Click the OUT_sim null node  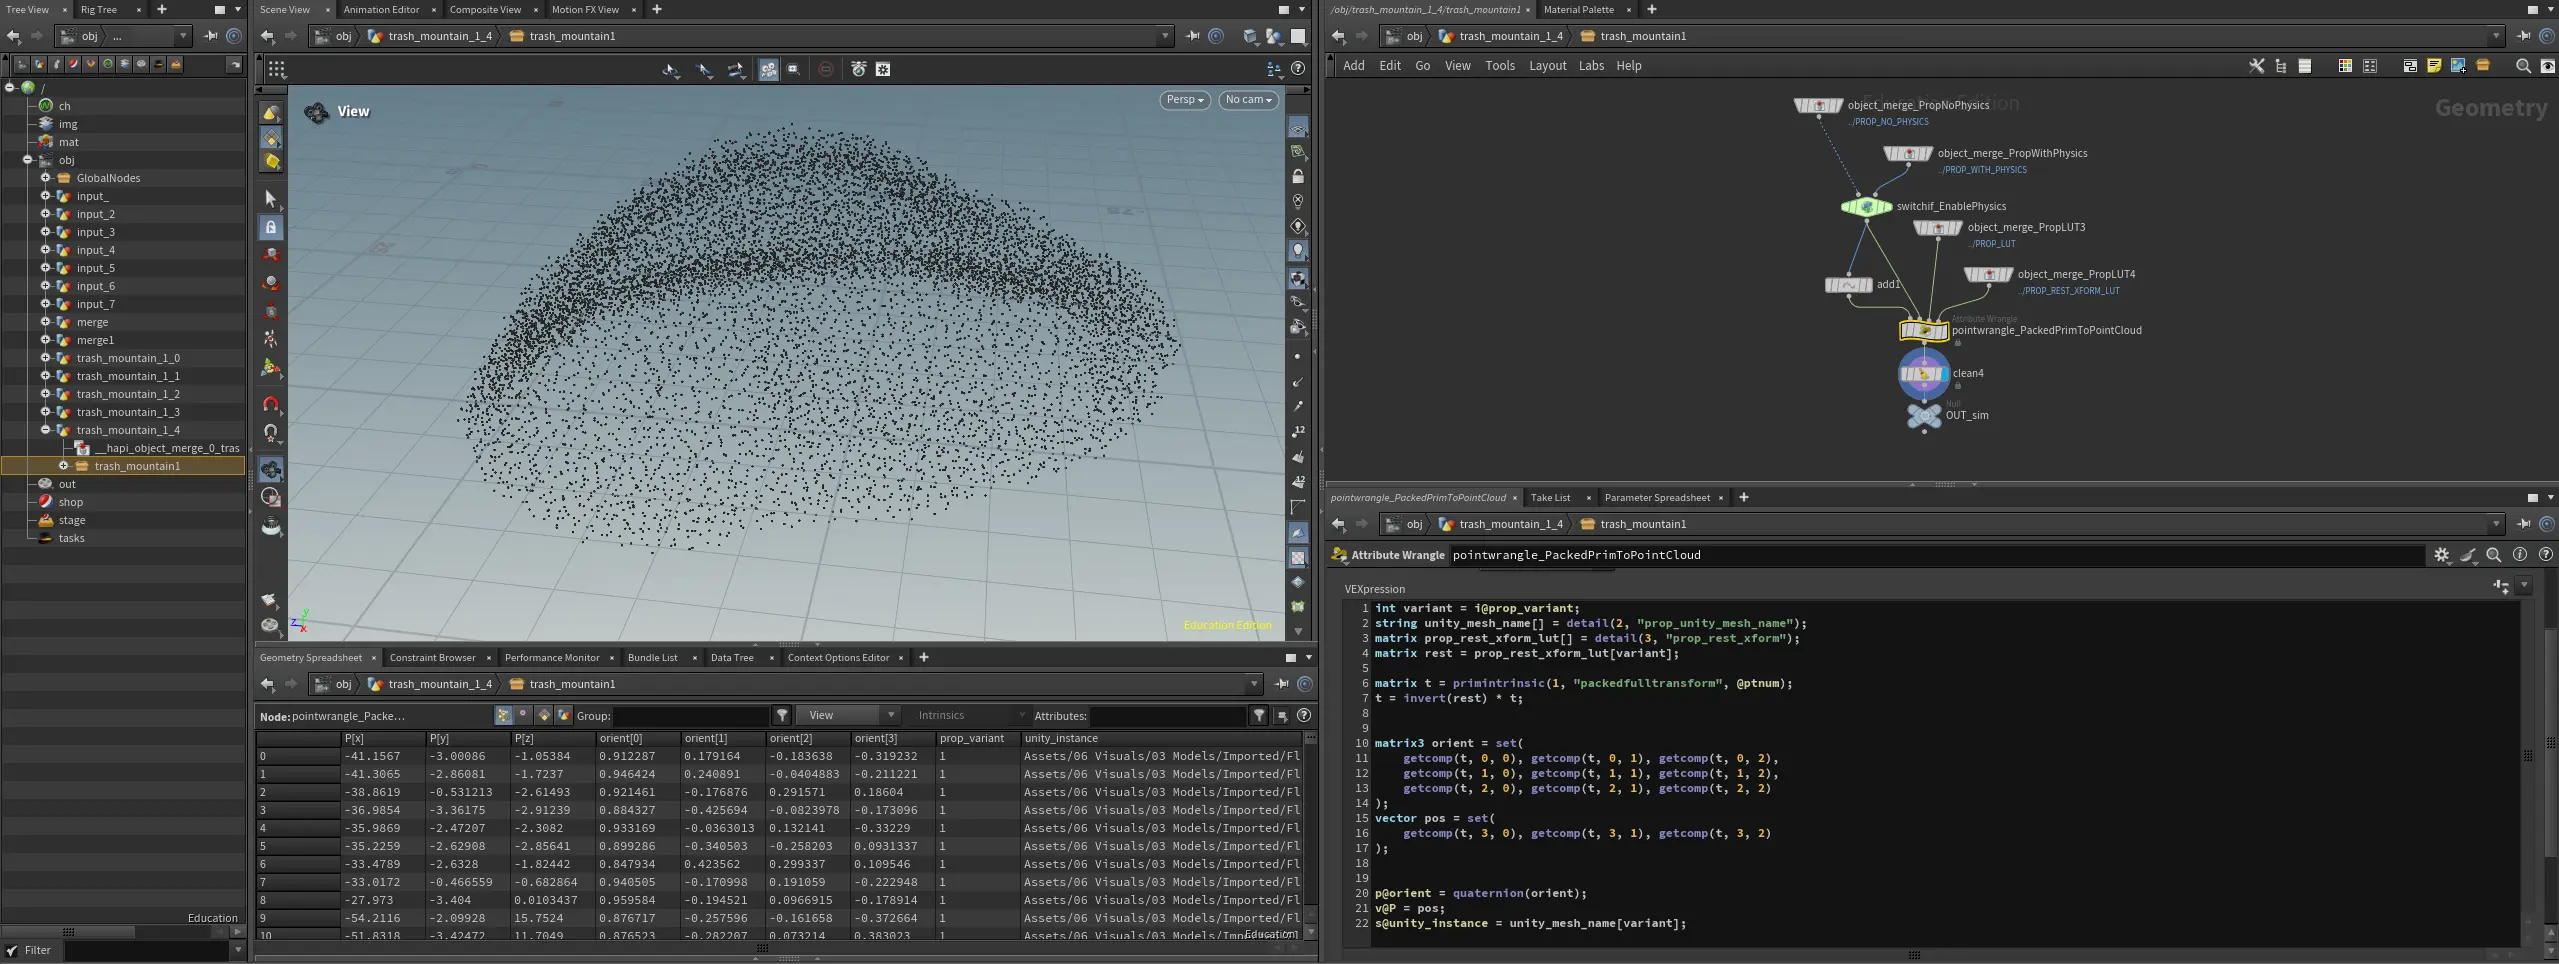[1923, 415]
